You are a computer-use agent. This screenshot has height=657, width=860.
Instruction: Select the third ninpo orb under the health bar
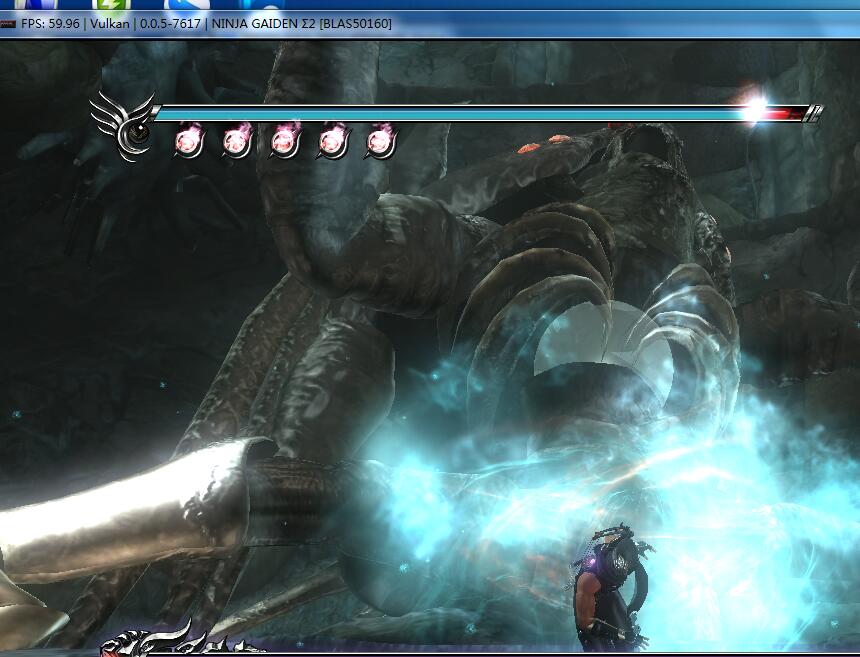285,141
